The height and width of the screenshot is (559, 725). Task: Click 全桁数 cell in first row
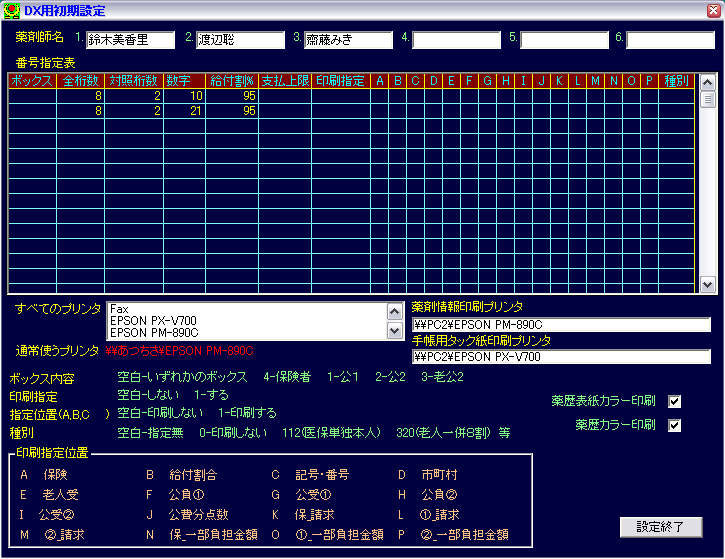[80, 96]
